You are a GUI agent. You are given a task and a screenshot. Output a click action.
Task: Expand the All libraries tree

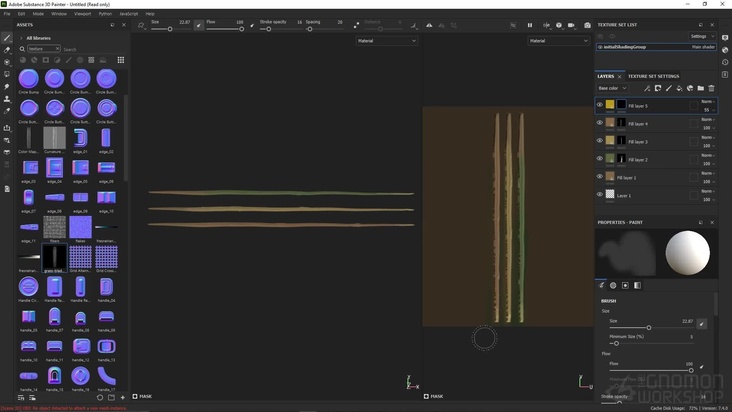point(21,38)
